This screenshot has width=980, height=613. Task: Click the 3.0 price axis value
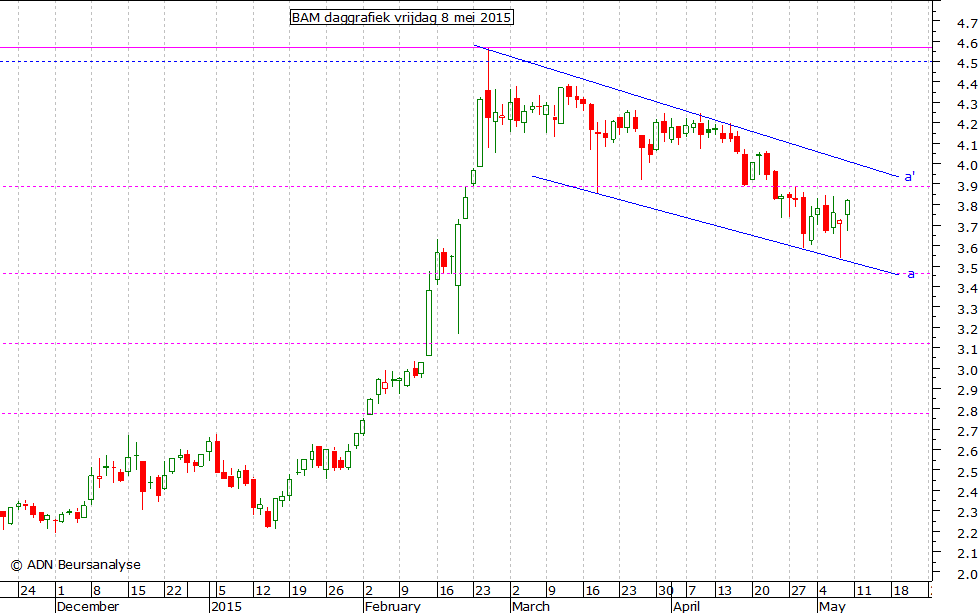click(967, 371)
